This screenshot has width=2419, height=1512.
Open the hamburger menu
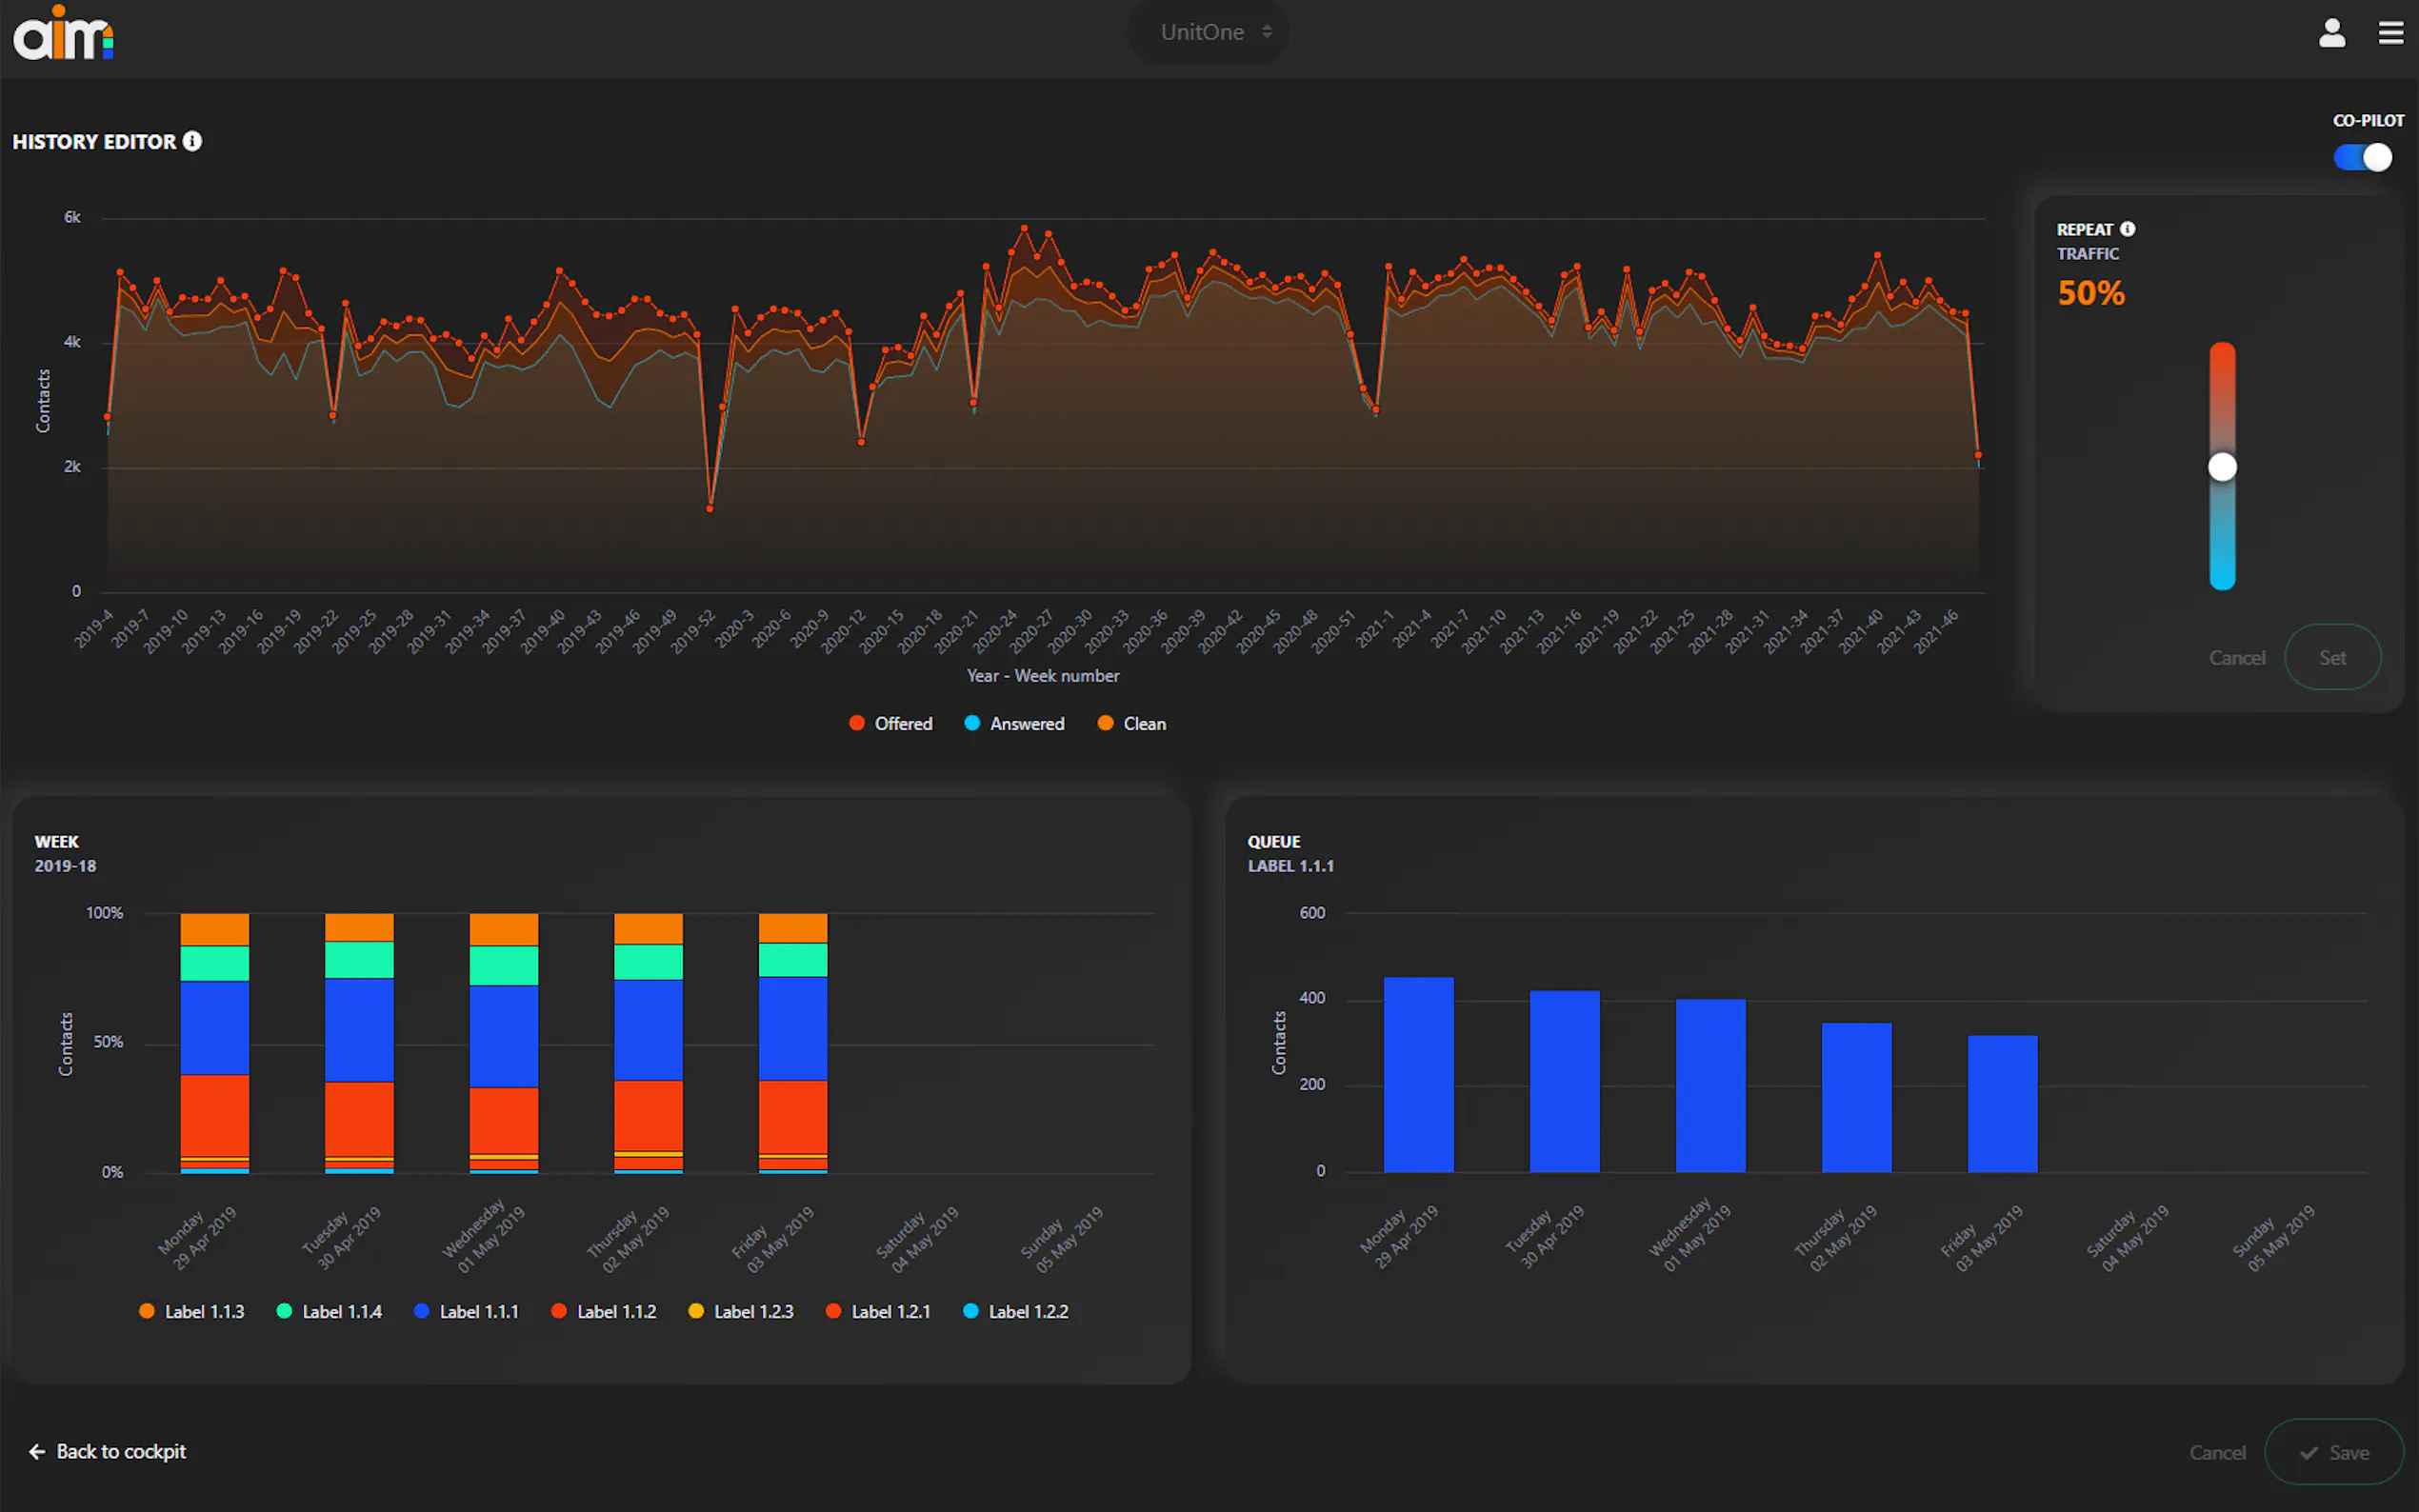click(x=2390, y=33)
